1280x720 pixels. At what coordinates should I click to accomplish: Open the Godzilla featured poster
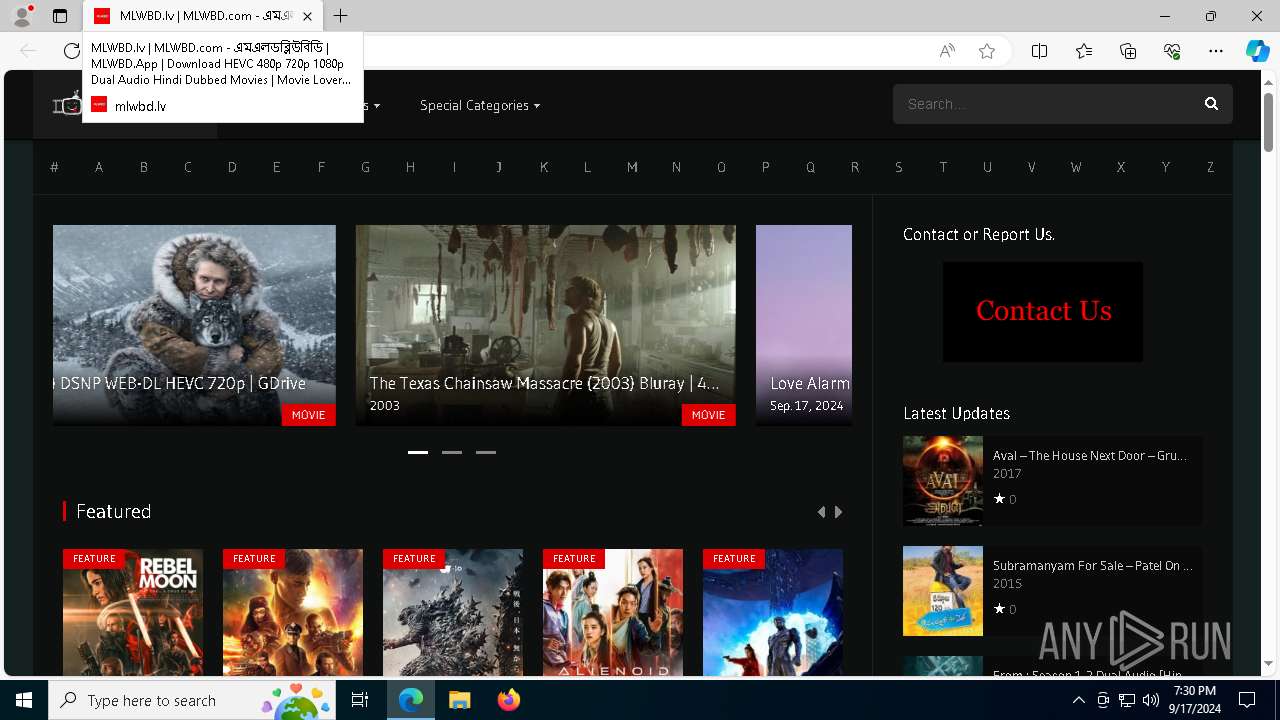click(x=453, y=612)
